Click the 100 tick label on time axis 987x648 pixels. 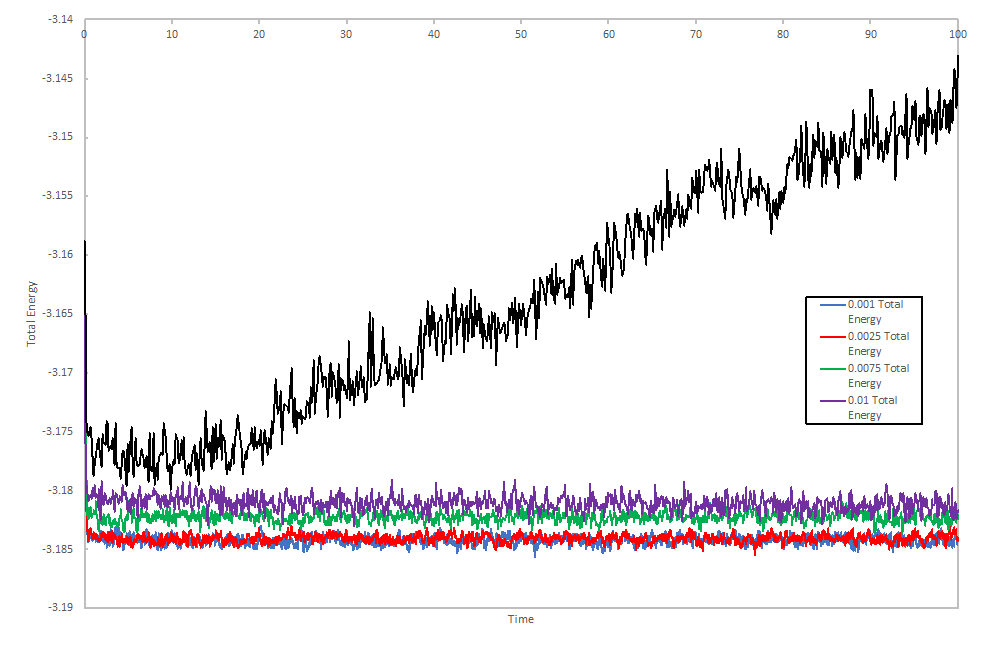tap(957, 34)
